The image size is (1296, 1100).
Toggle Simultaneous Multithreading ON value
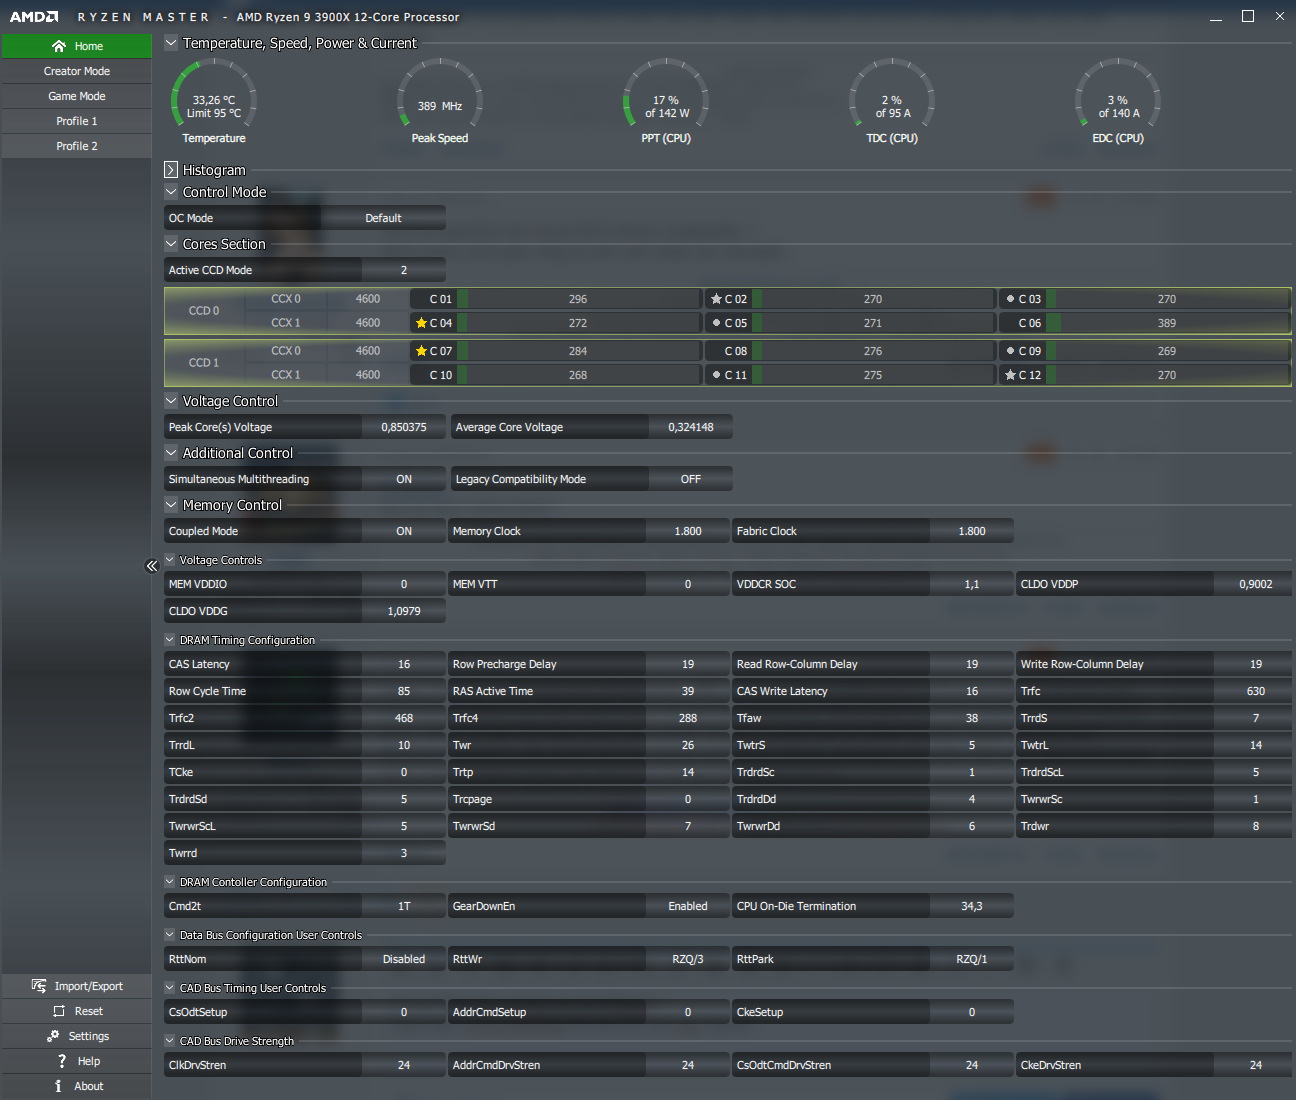click(x=404, y=479)
